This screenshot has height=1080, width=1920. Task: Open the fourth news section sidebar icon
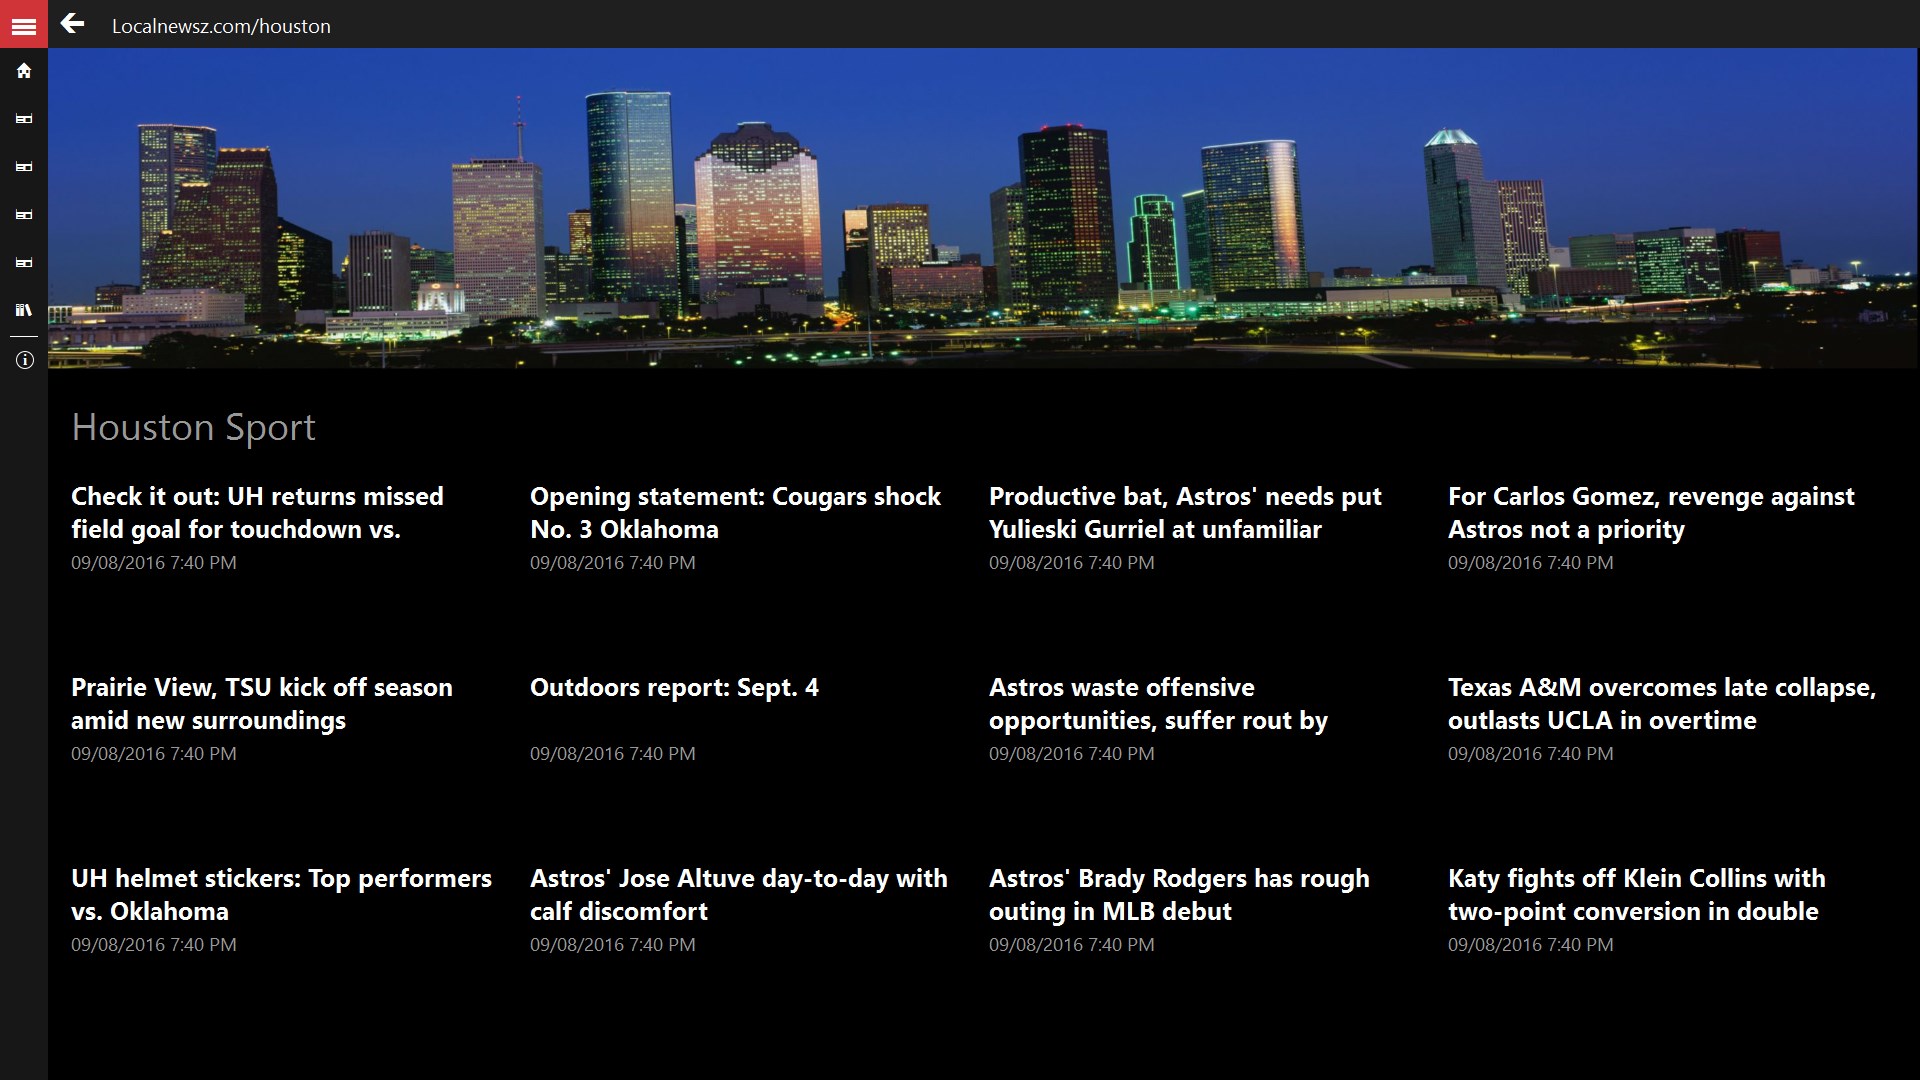[x=24, y=263]
